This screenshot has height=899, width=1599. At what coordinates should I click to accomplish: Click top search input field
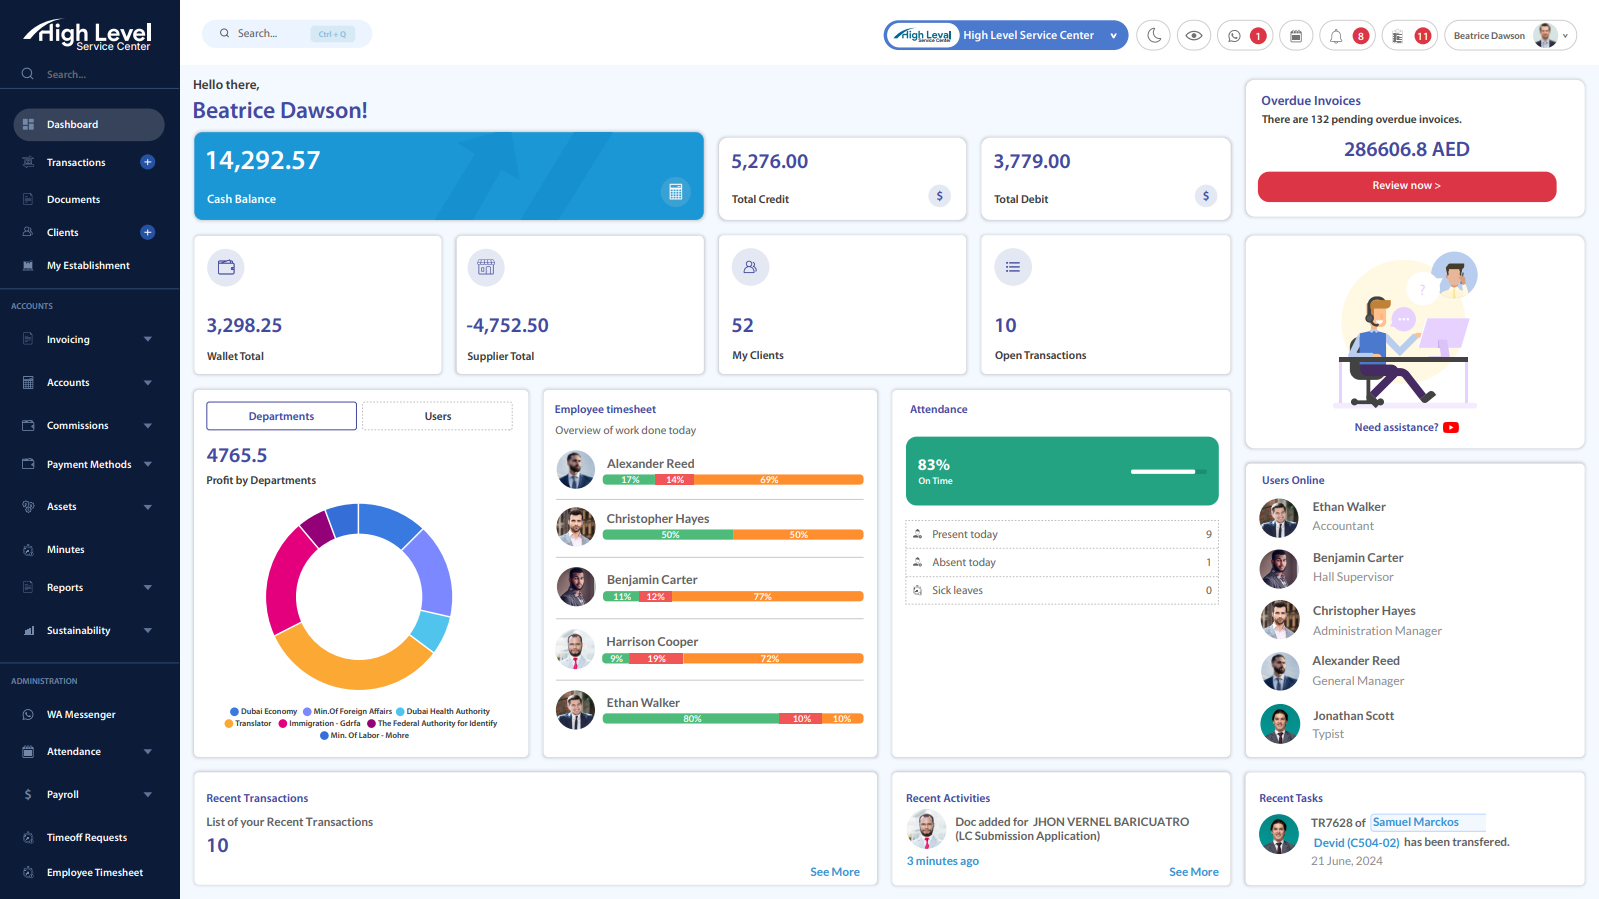pyautogui.click(x=287, y=34)
